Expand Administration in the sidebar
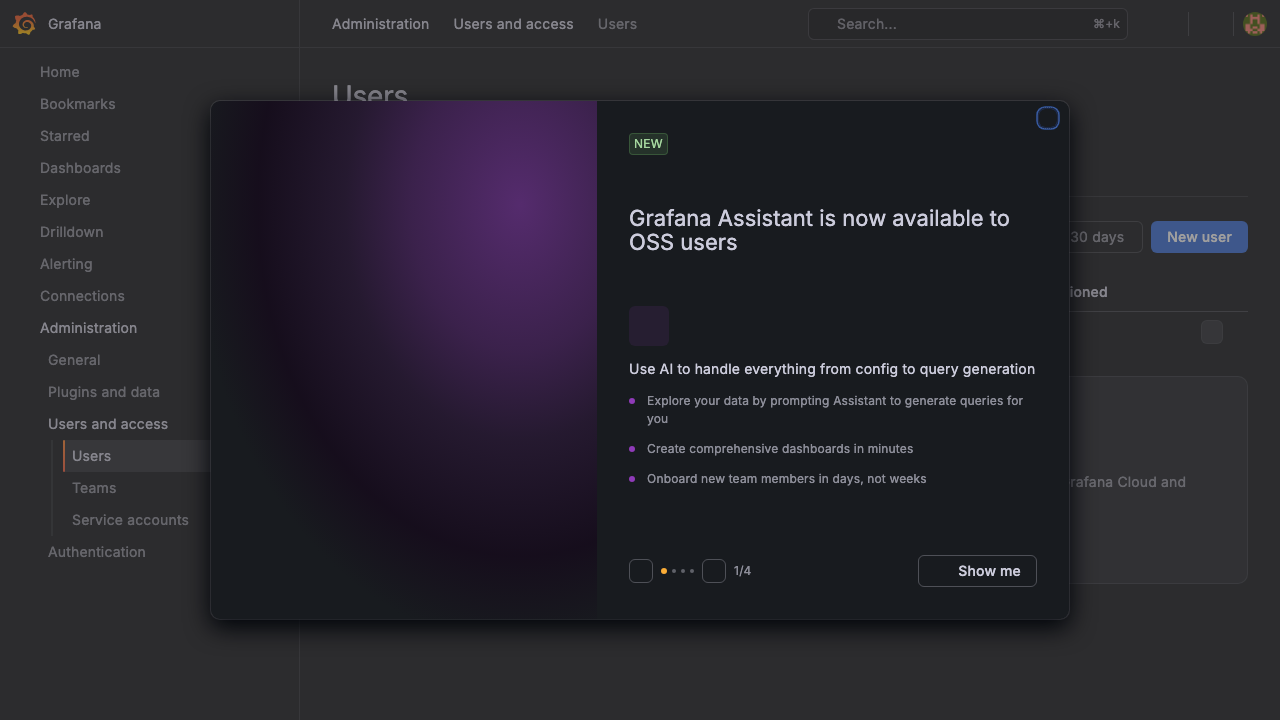Screen dimensions: 1280x720 click(x=88, y=328)
